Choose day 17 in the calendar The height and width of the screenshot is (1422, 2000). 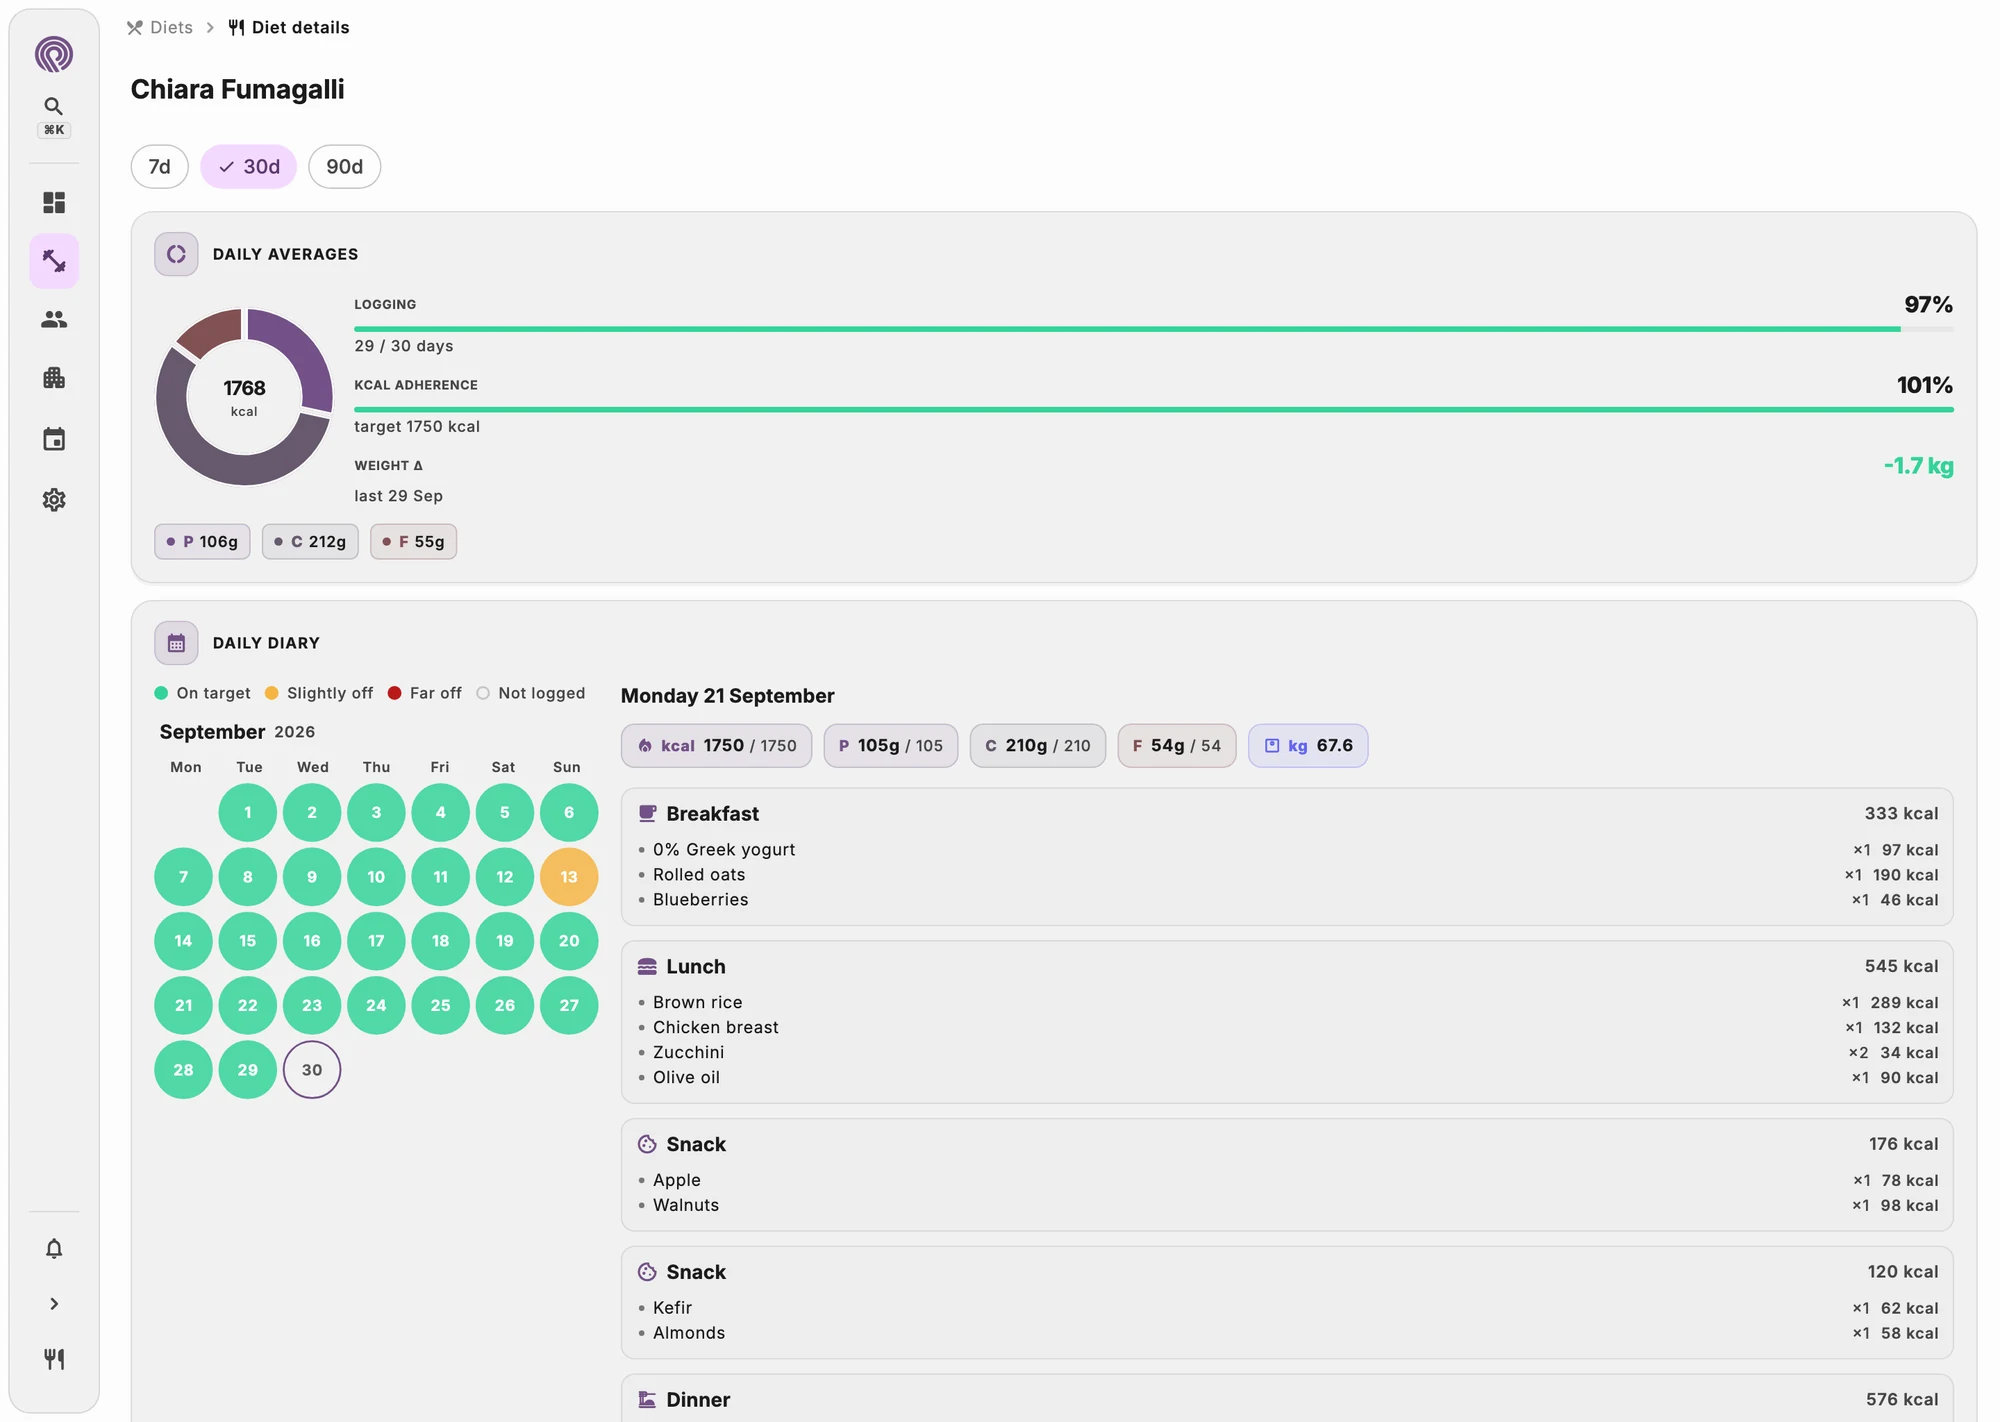point(376,941)
